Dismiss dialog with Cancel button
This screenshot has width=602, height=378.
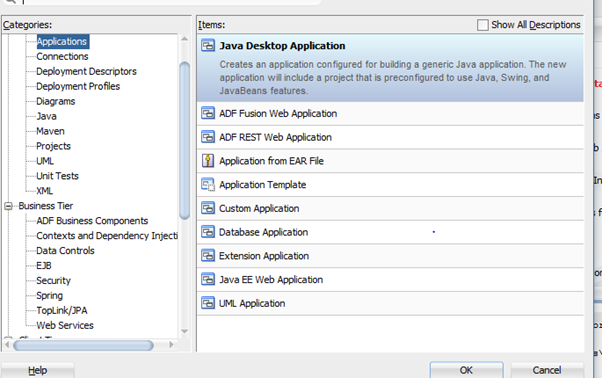coord(547,370)
